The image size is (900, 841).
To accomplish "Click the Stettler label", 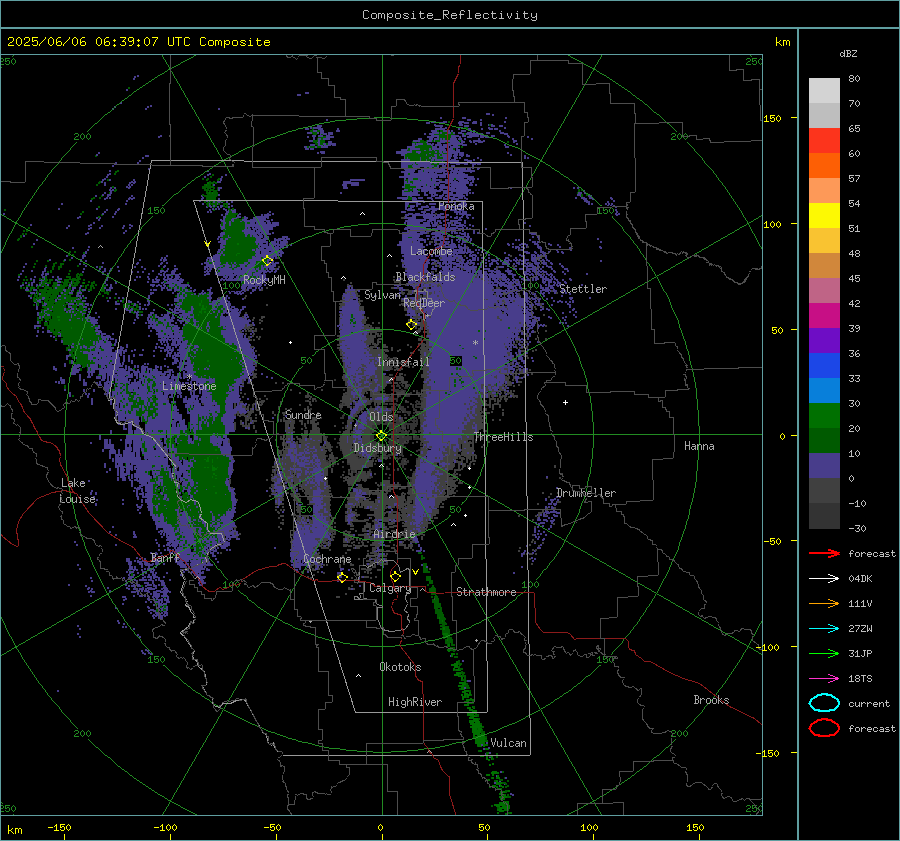I will coord(583,289).
